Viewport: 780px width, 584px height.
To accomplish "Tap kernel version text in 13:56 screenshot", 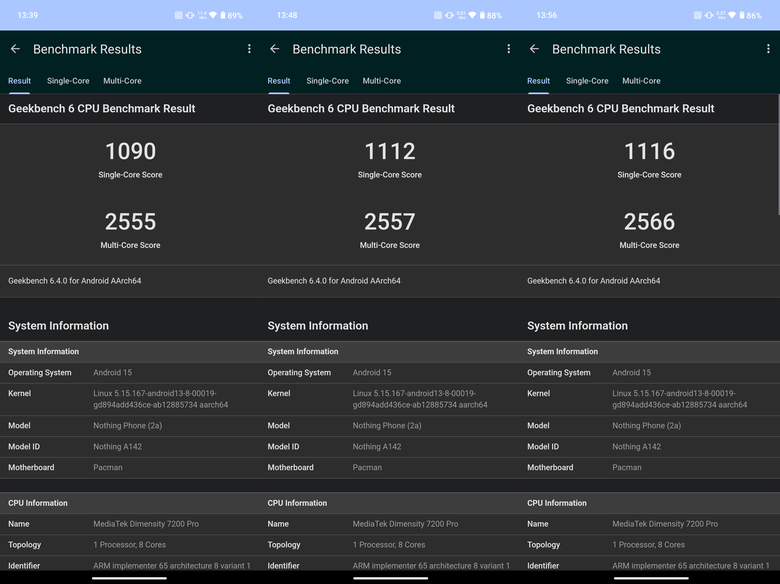I will click(680, 399).
